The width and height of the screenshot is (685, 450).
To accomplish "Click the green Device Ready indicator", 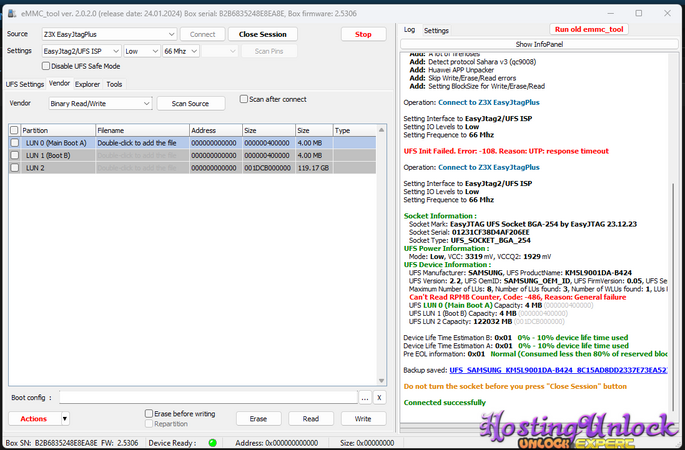I will (212, 442).
